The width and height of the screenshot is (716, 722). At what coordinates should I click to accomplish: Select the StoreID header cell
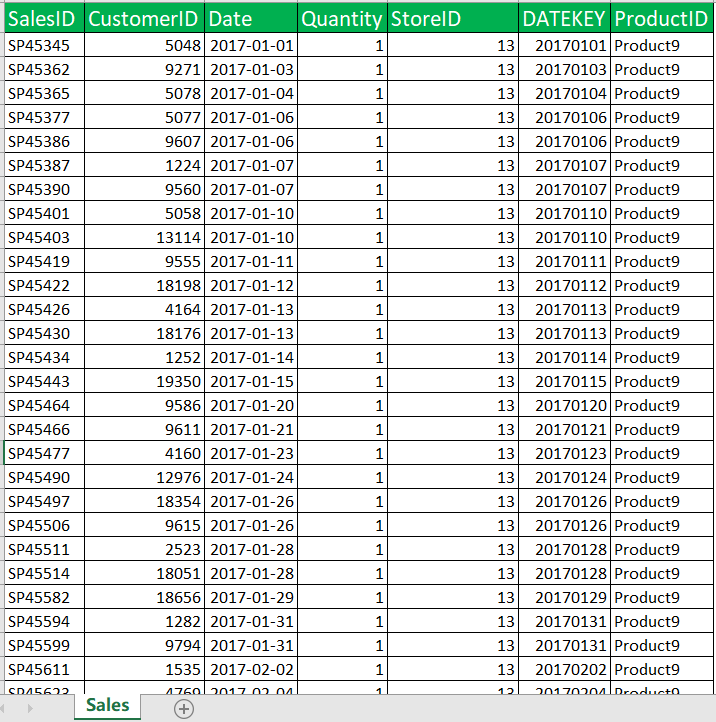pyautogui.click(x=453, y=18)
